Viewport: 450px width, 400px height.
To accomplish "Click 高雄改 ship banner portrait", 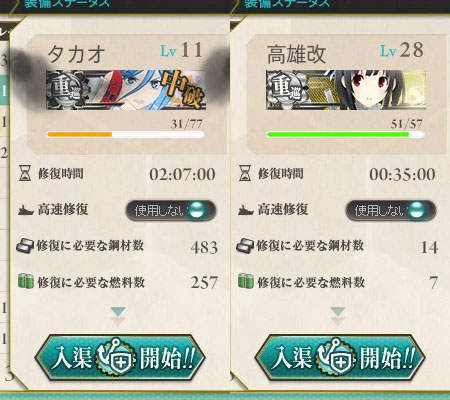I will (x=346, y=90).
